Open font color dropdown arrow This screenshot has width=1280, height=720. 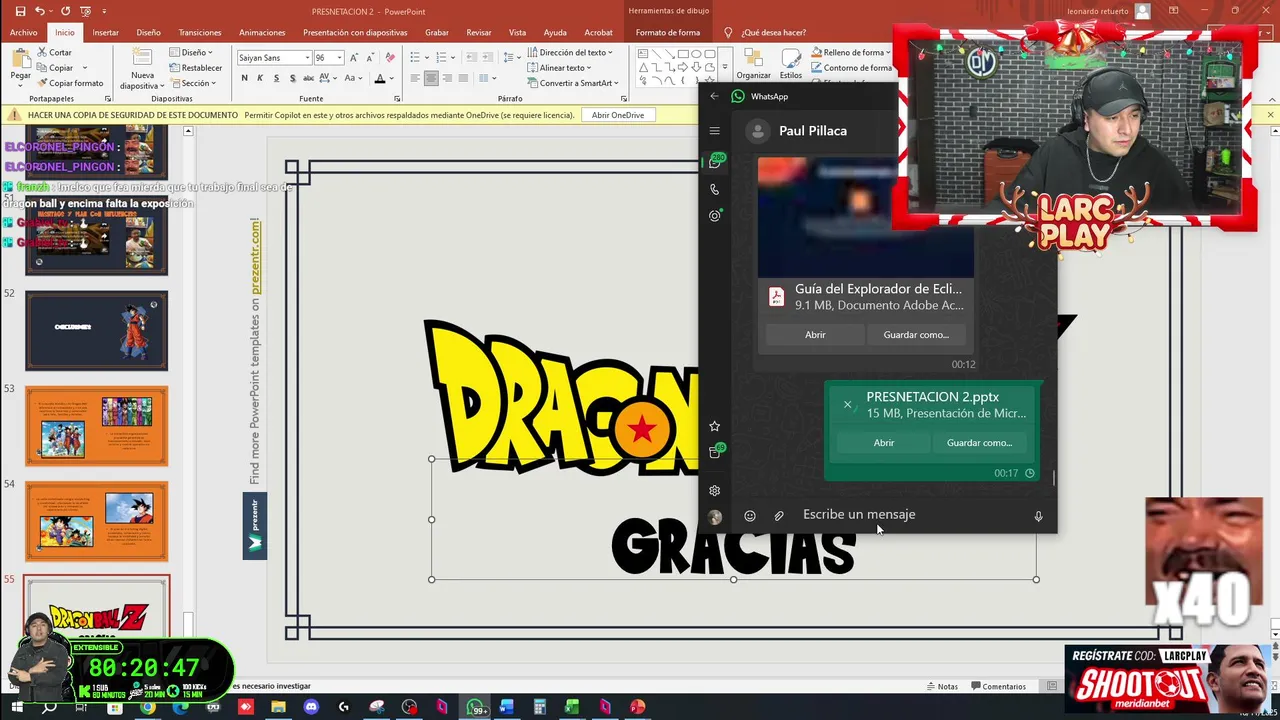click(x=392, y=78)
